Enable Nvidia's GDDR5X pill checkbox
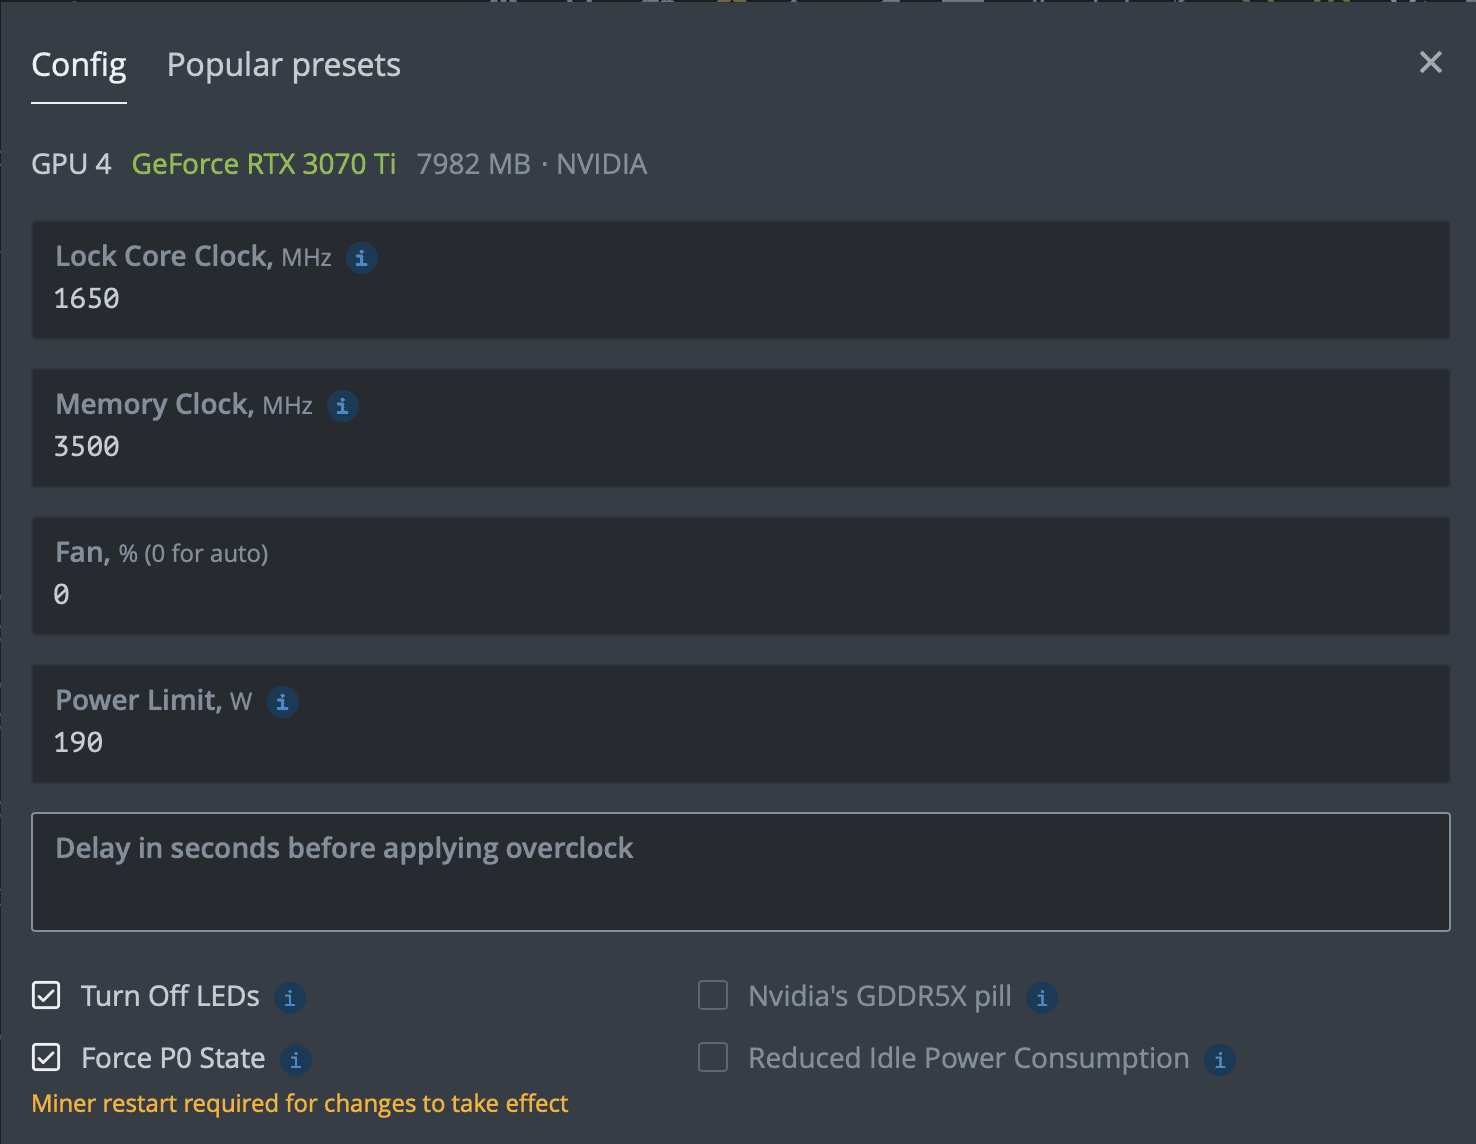 pos(713,995)
